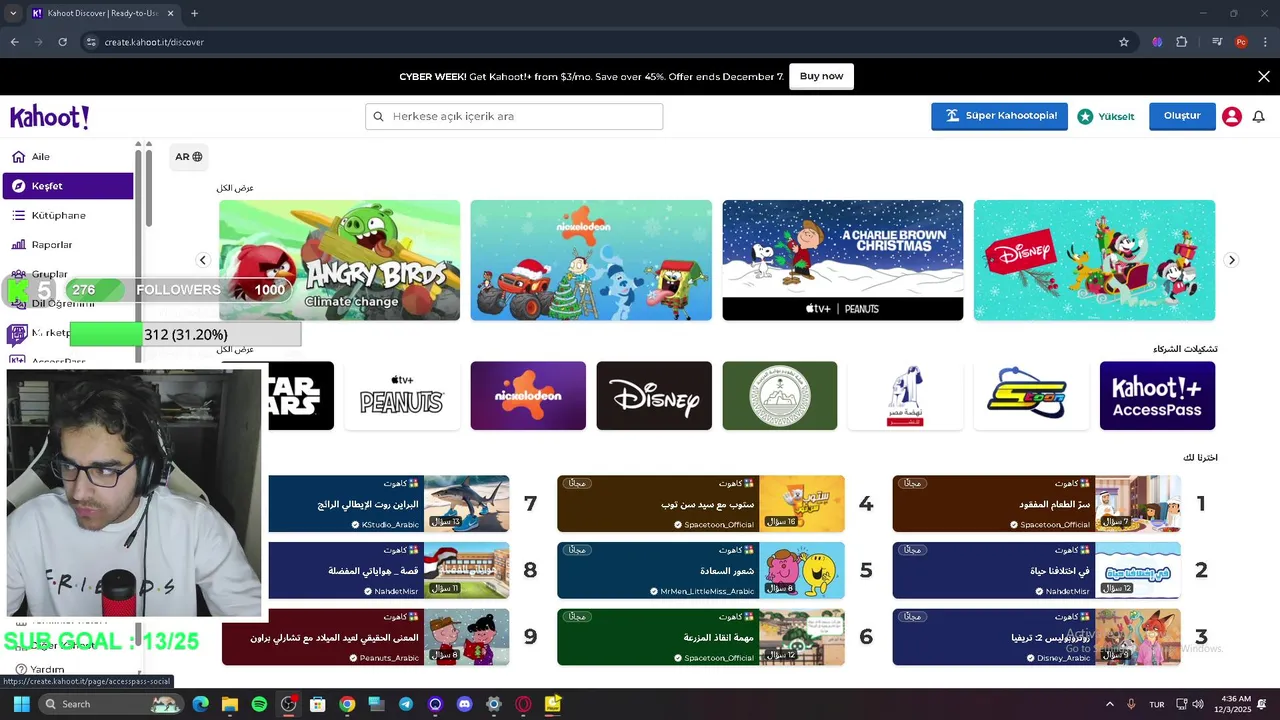The image size is (1280, 720).
Task: Open the Disney holiday banner
Action: 1095,260
